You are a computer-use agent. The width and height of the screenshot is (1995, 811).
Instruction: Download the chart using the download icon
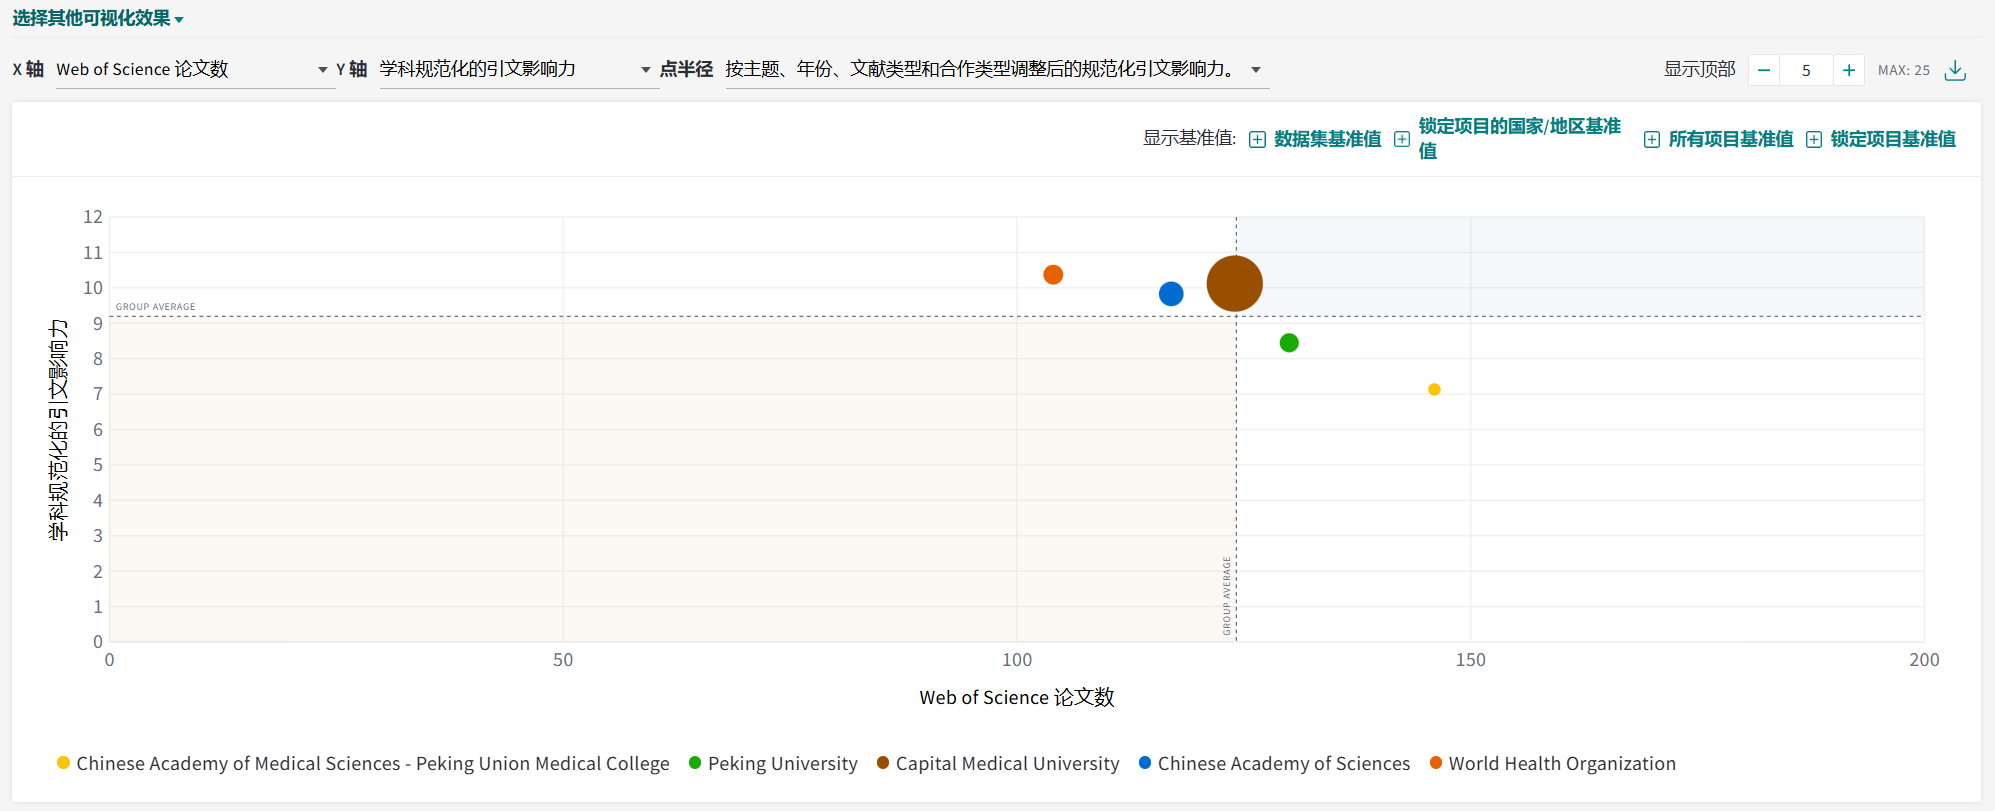(x=1955, y=70)
